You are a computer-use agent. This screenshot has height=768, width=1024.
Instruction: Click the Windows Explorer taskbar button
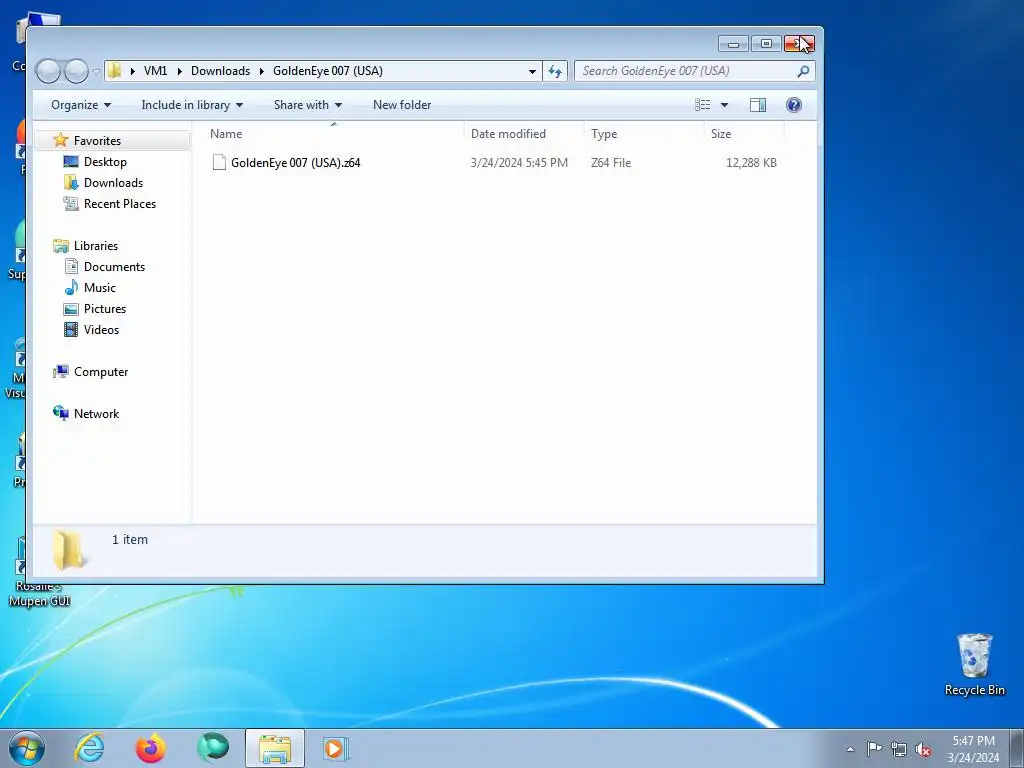pos(275,748)
